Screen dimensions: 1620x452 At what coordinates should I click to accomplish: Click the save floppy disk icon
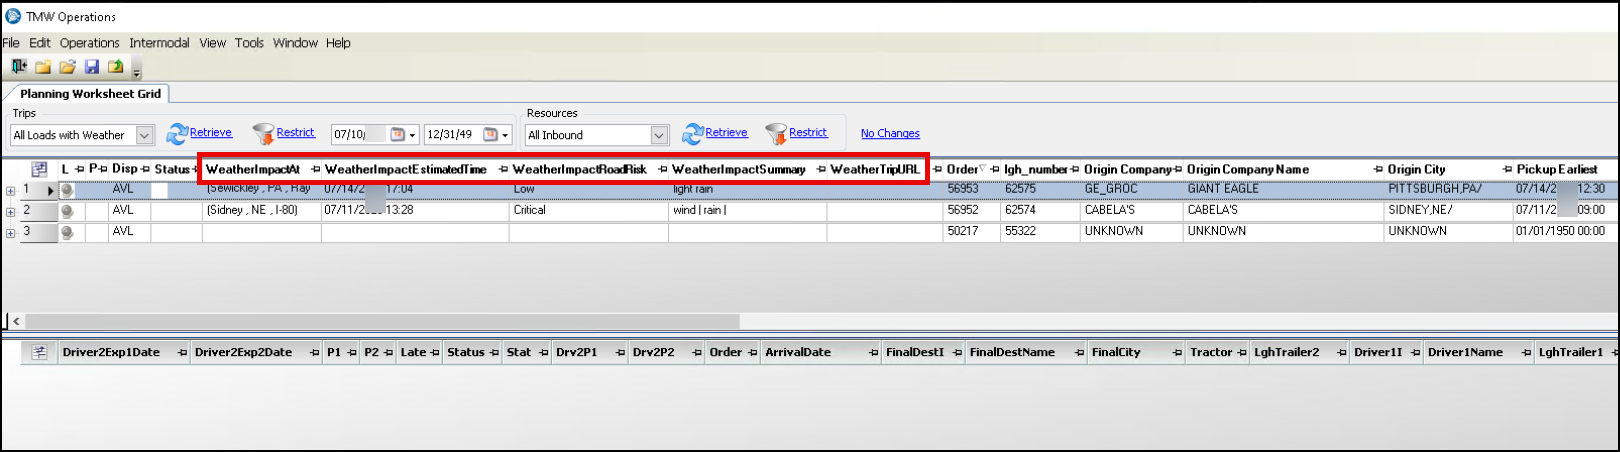pyautogui.click(x=92, y=67)
